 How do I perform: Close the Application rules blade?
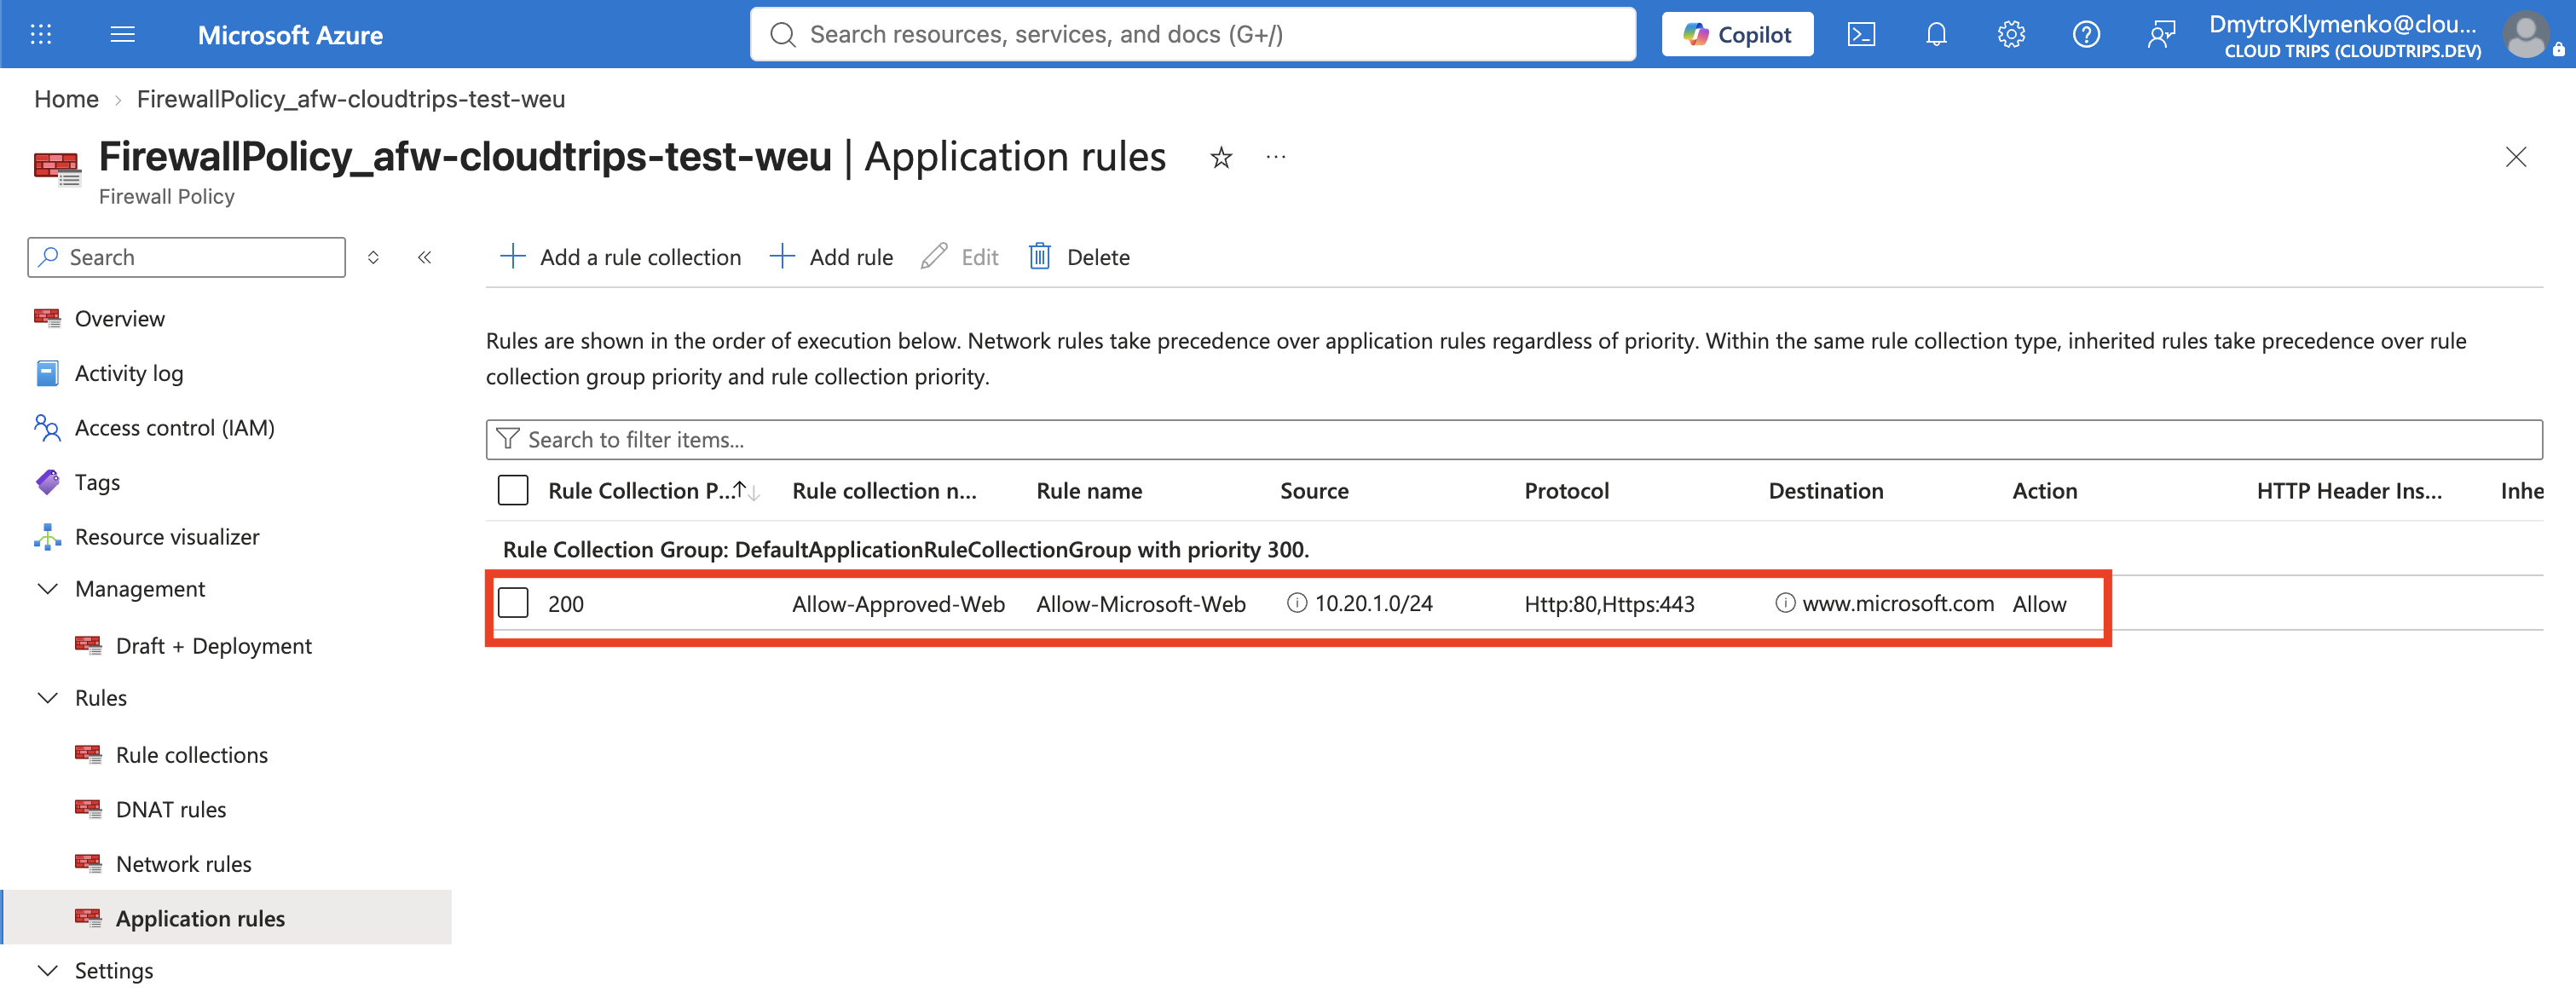tap(2516, 157)
